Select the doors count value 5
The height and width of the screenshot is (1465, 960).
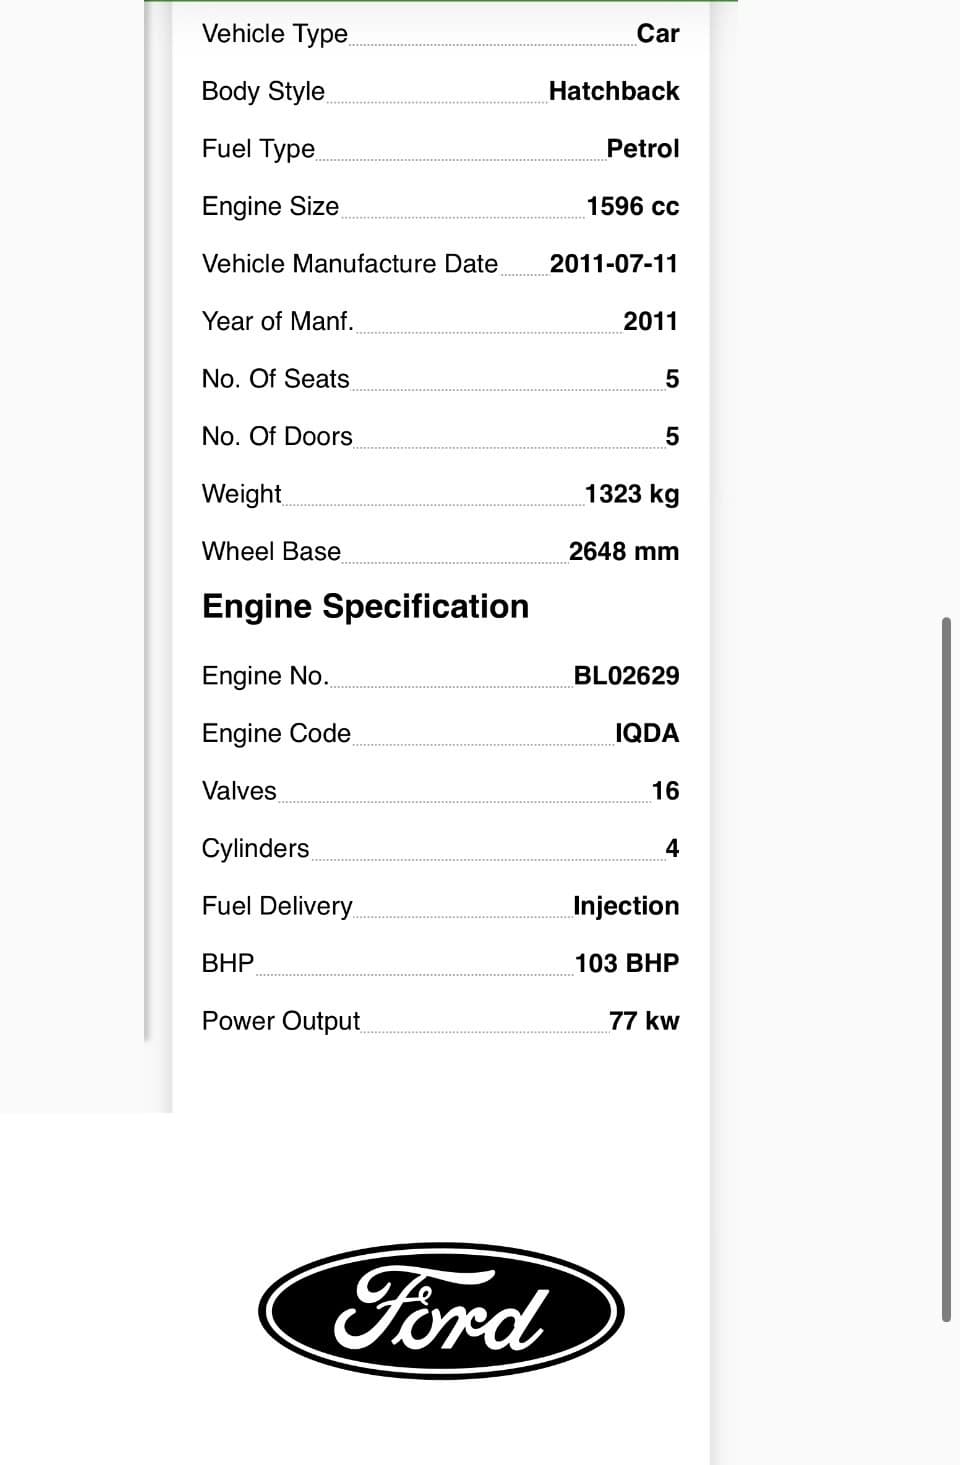(672, 436)
